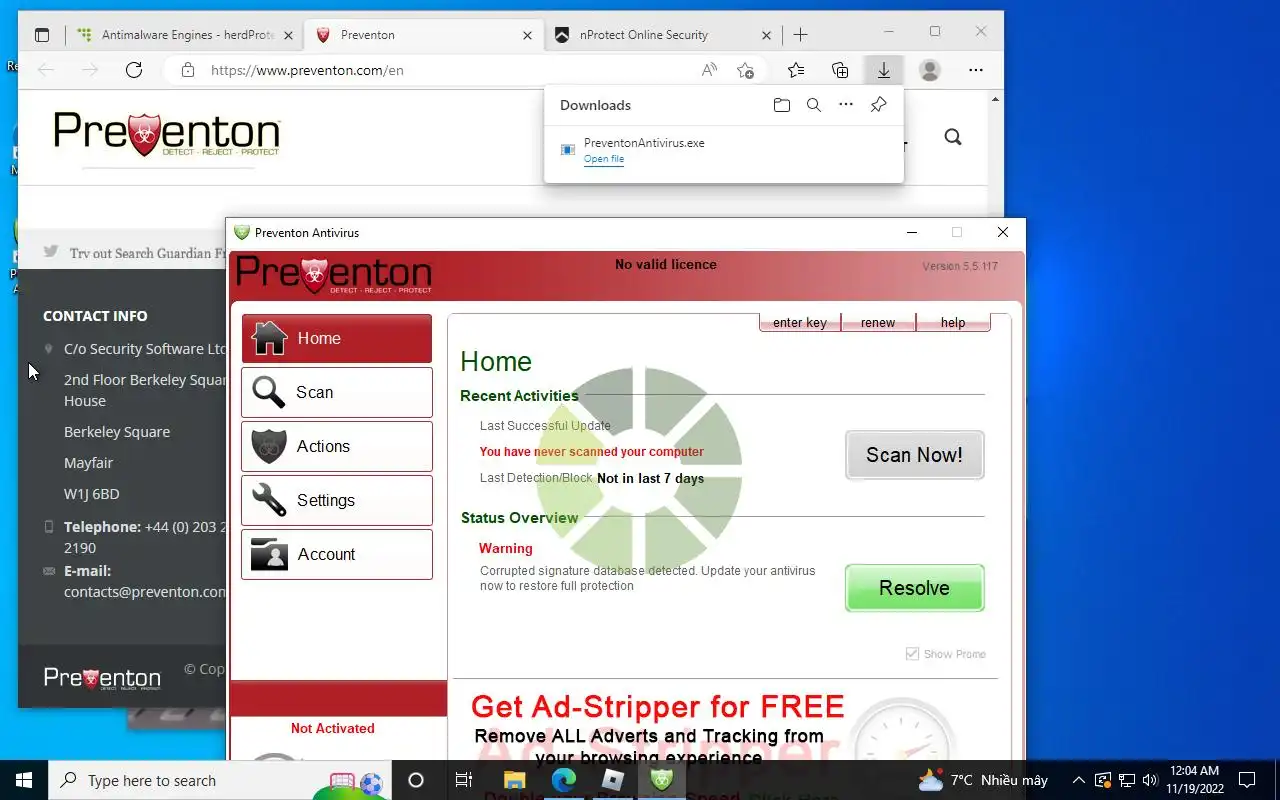Open the Scan section in Preventon sidebar

(337, 392)
